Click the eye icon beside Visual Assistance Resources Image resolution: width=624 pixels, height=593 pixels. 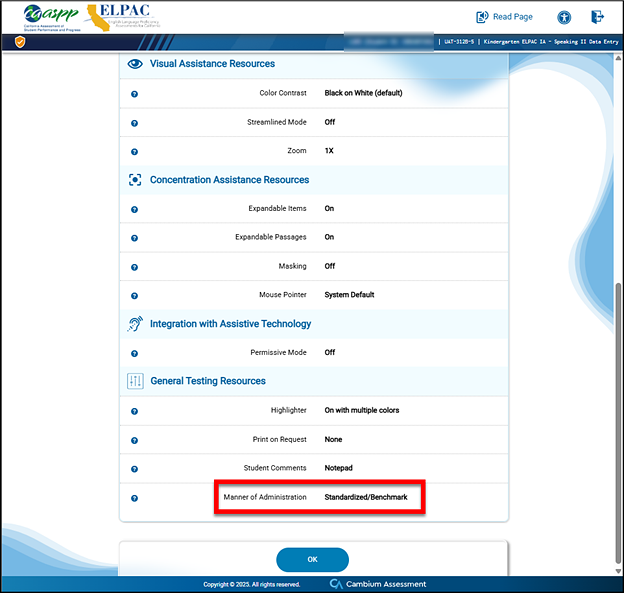[x=135, y=64]
